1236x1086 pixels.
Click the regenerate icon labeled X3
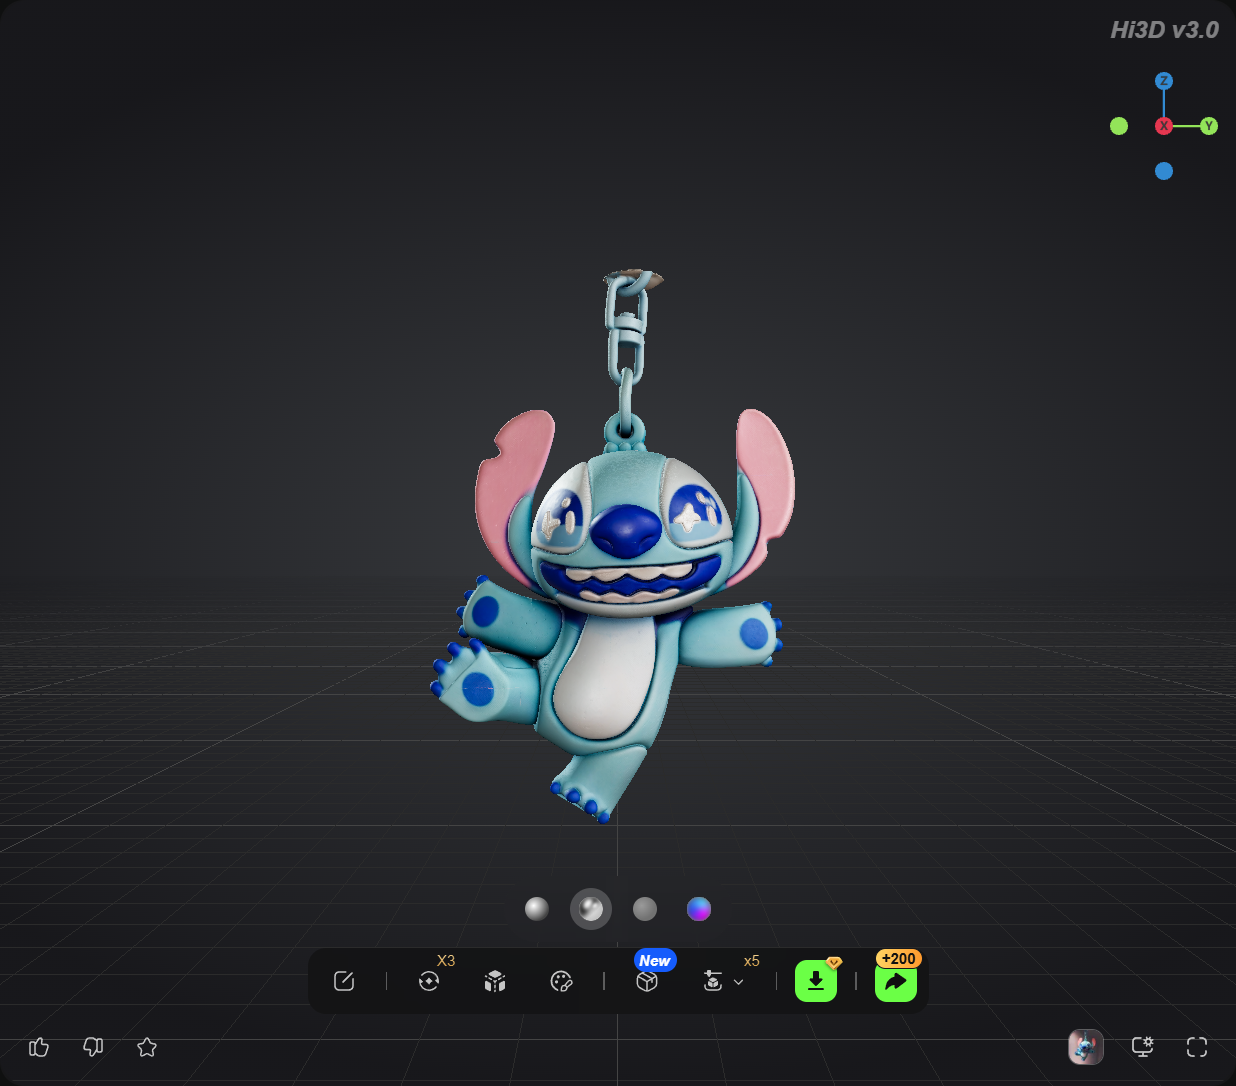click(429, 981)
